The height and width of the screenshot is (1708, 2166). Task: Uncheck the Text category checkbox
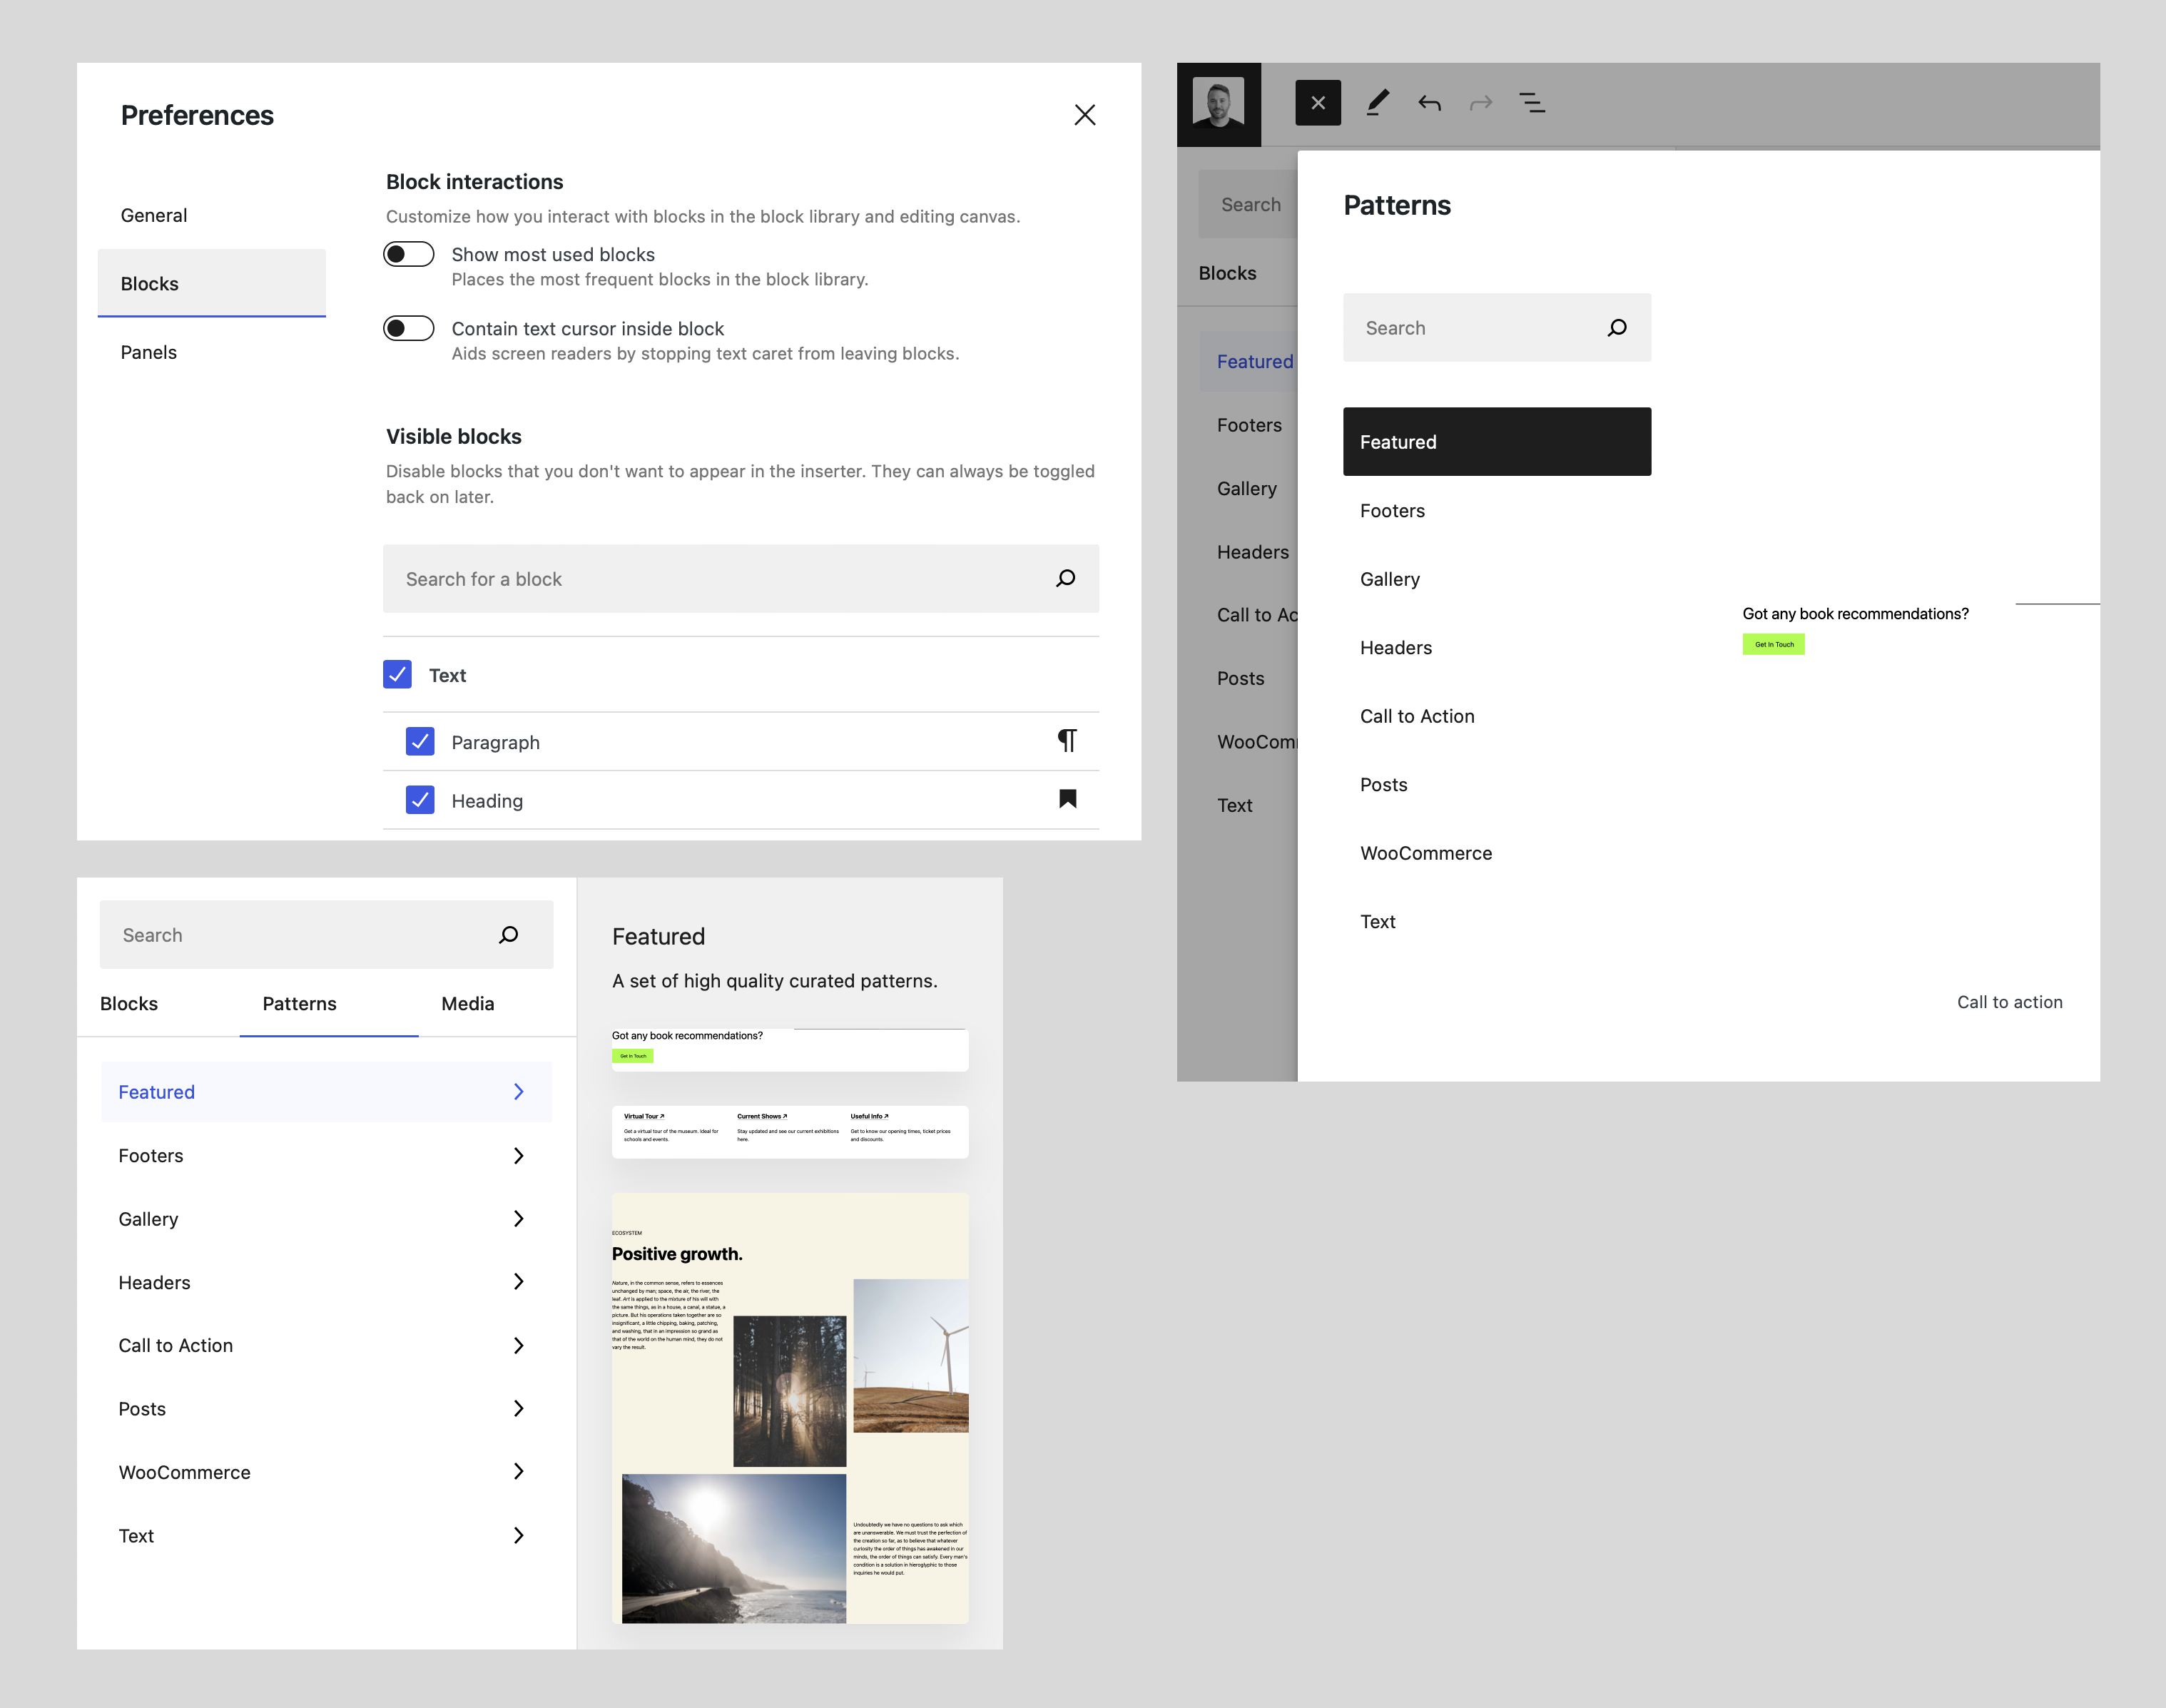397,674
